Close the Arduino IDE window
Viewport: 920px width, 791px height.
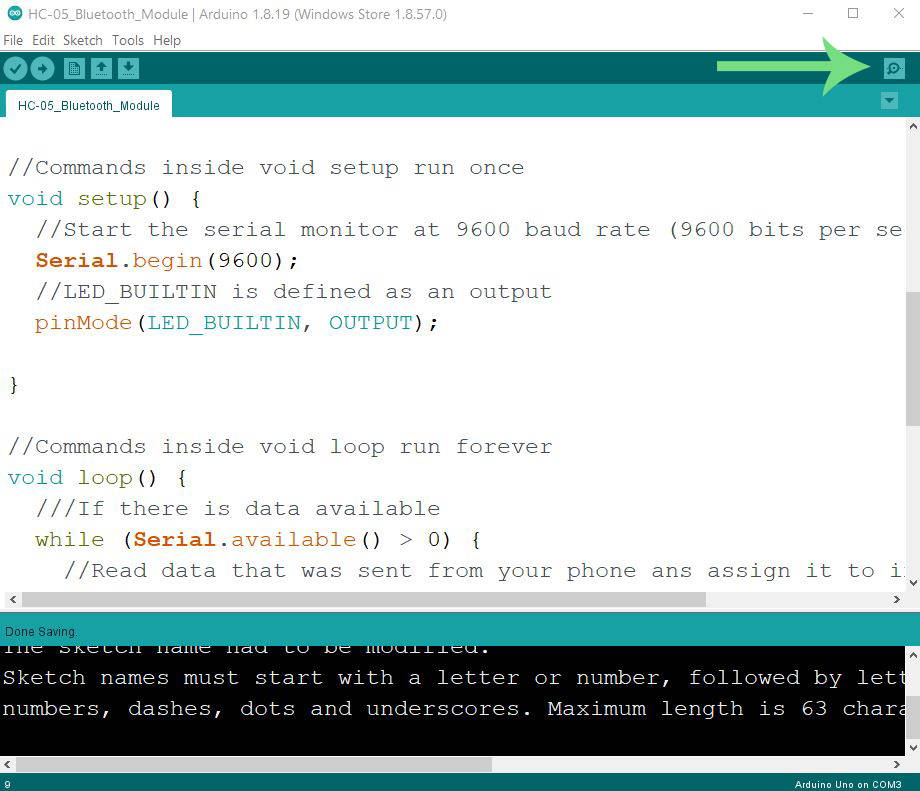(x=898, y=13)
